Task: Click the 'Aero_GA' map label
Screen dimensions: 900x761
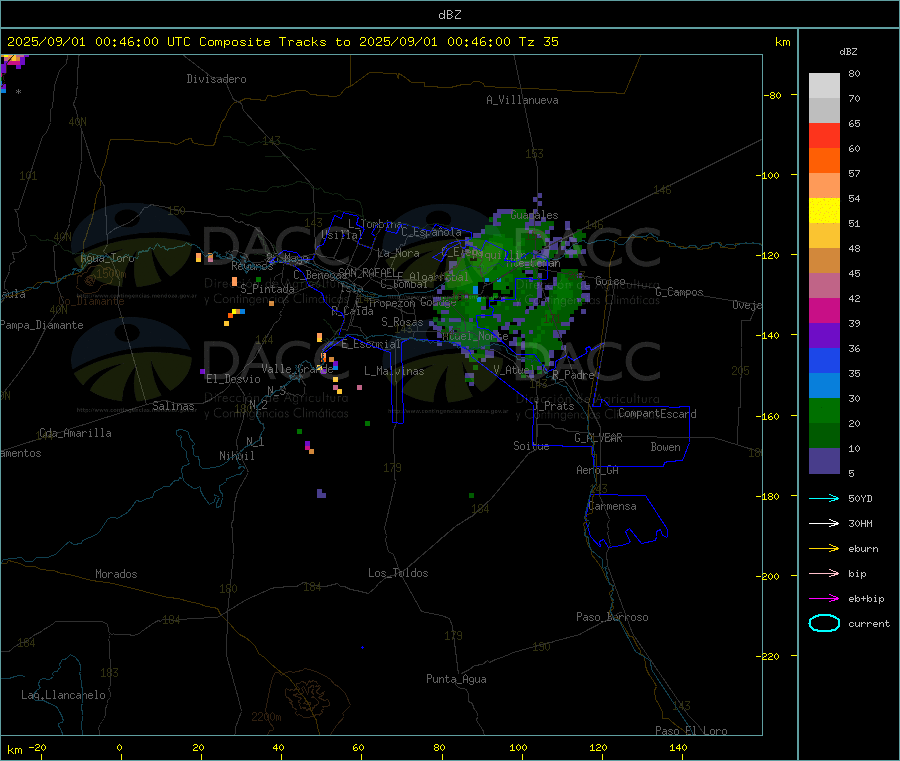Action: point(597,470)
